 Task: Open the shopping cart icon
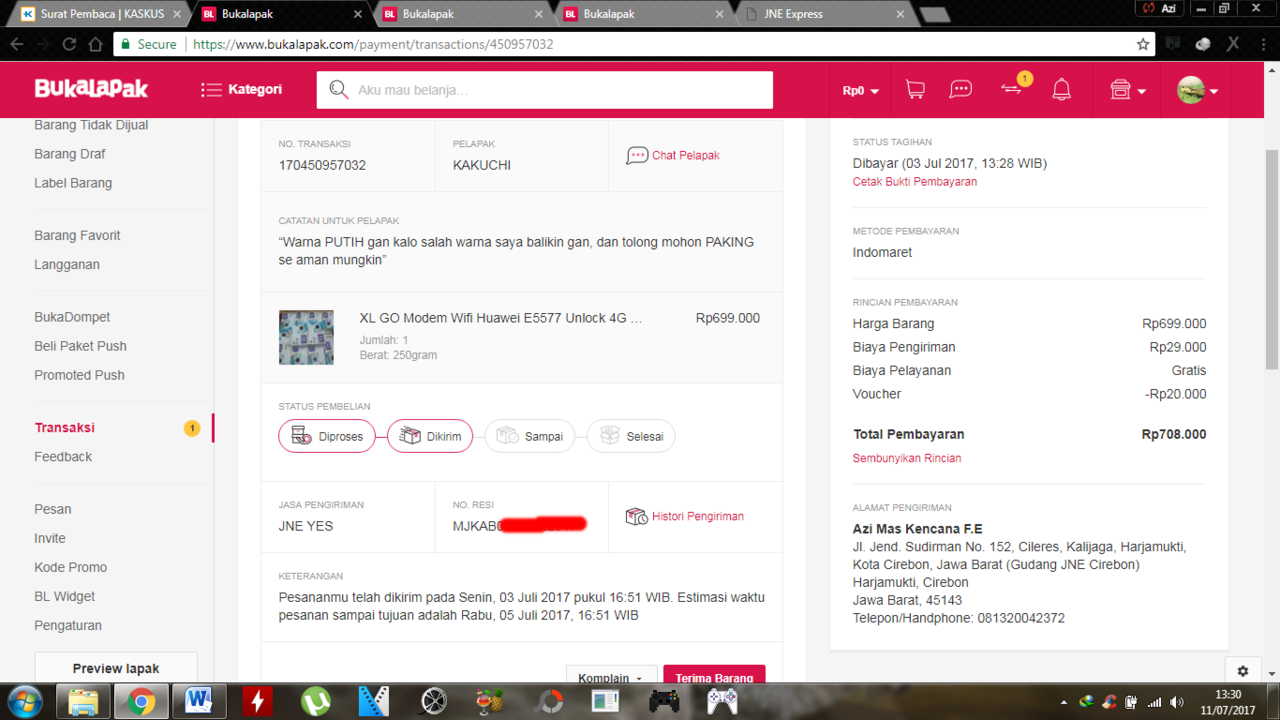coord(915,90)
